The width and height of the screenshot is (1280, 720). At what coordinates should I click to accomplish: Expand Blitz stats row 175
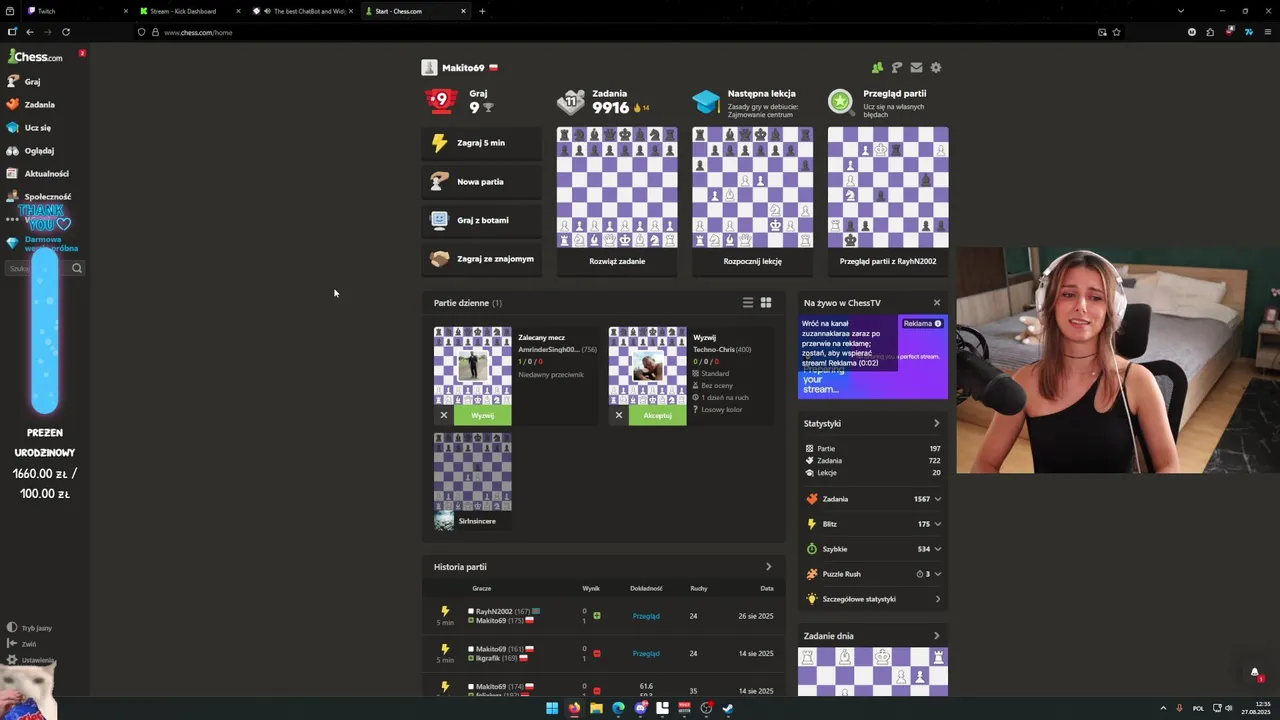[x=873, y=524]
